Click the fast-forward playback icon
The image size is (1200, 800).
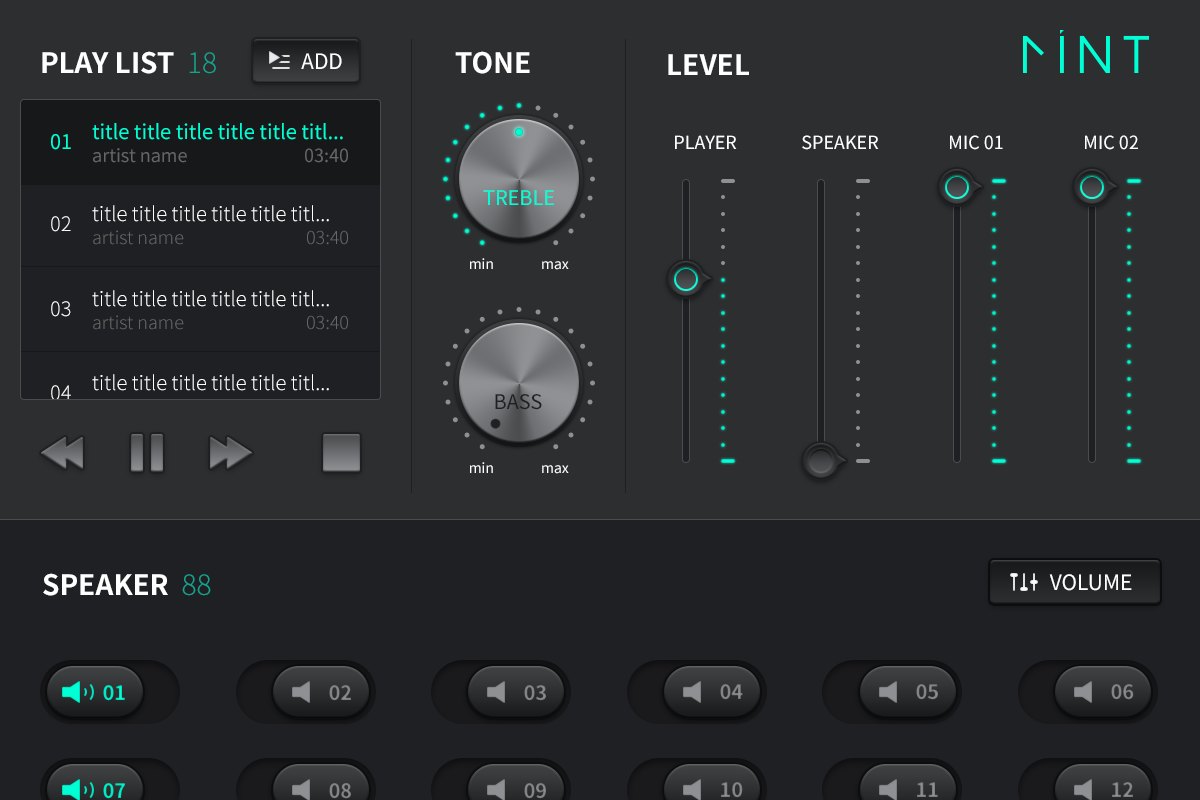pyautogui.click(x=231, y=453)
